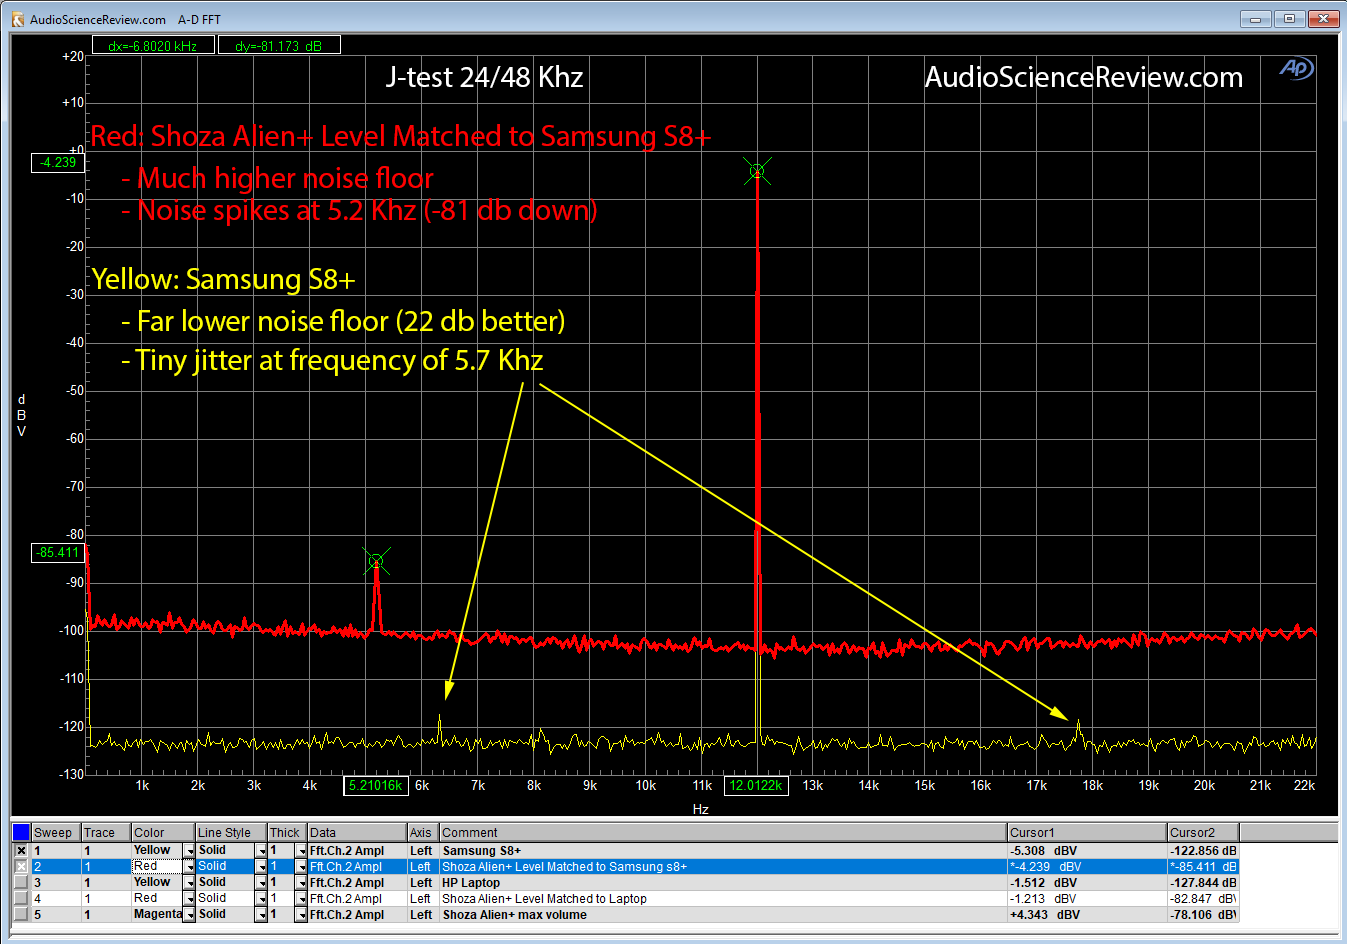Click the Color column header
Image resolution: width=1349 pixels, height=944 pixels.
coord(163,833)
